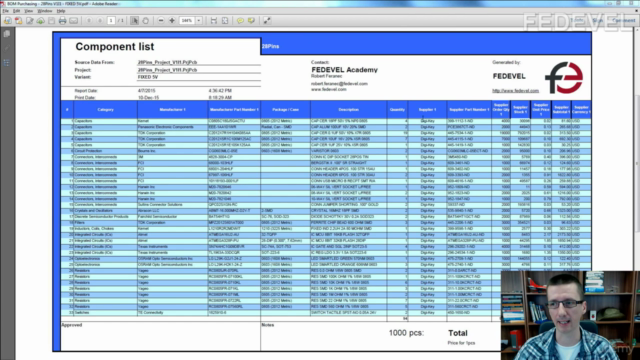Click the FEDEVEL Academy contact name
The image size is (640, 360).
344,70
